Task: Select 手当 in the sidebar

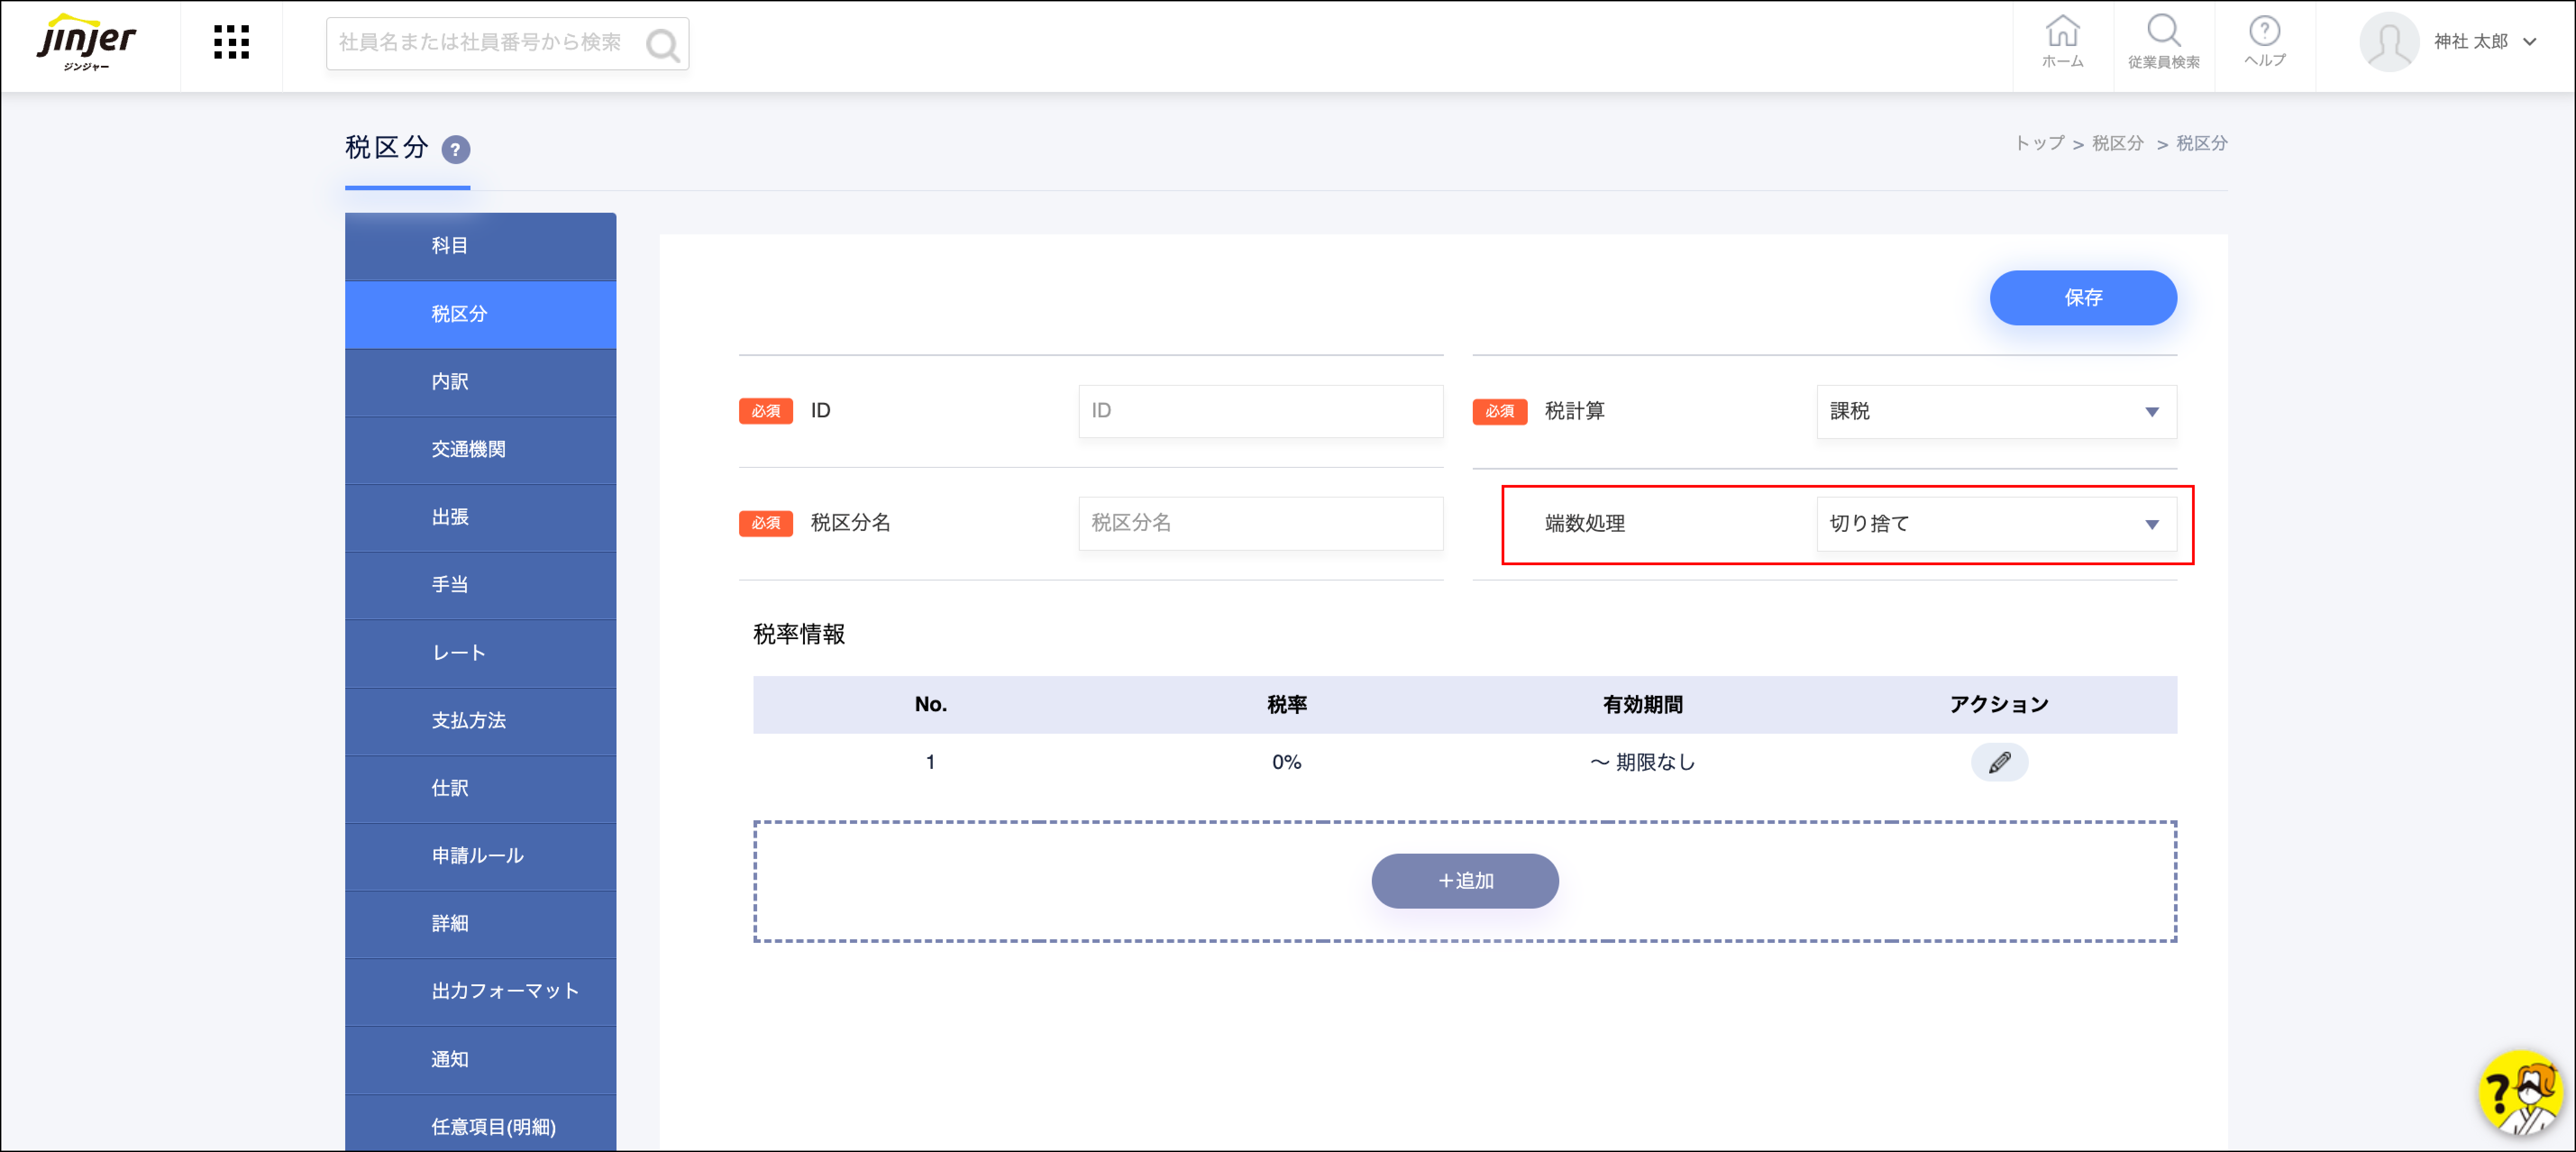Action: pyautogui.click(x=480, y=585)
